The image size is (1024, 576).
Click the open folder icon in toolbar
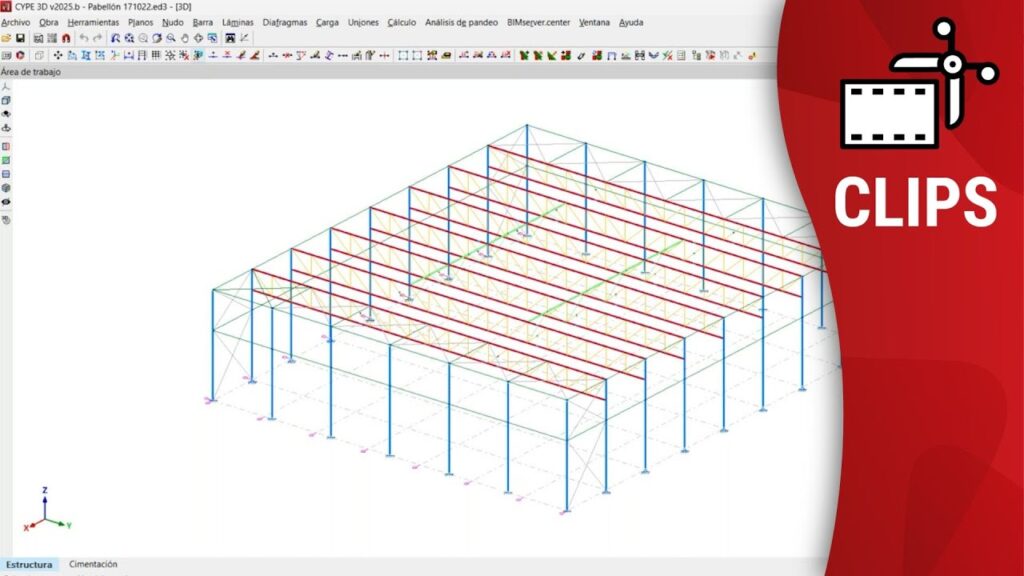tap(6, 38)
